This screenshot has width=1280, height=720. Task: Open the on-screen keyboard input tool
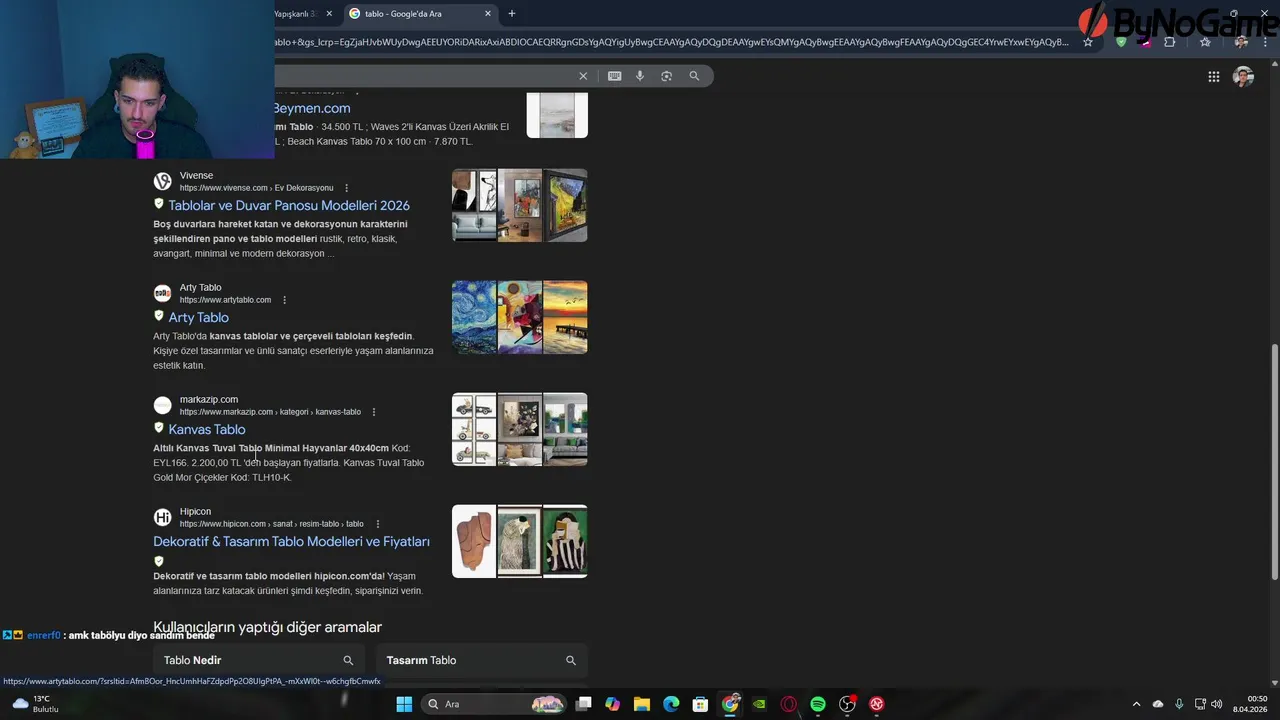point(614,76)
